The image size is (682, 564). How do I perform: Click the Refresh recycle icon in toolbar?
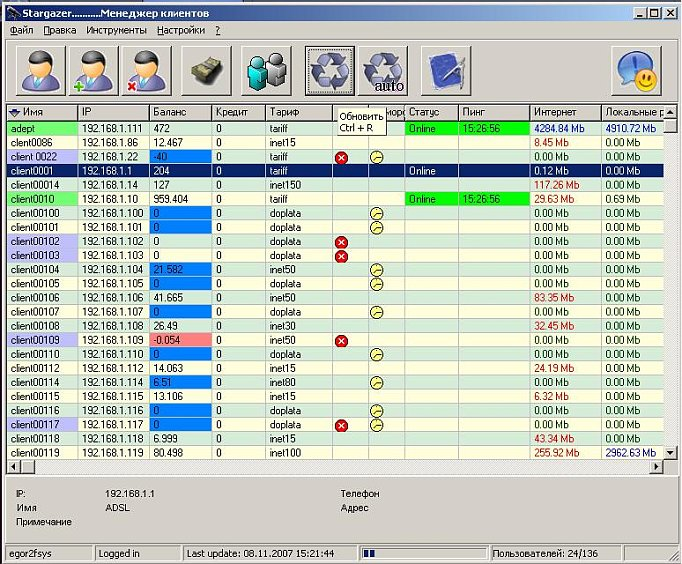pos(330,70)
